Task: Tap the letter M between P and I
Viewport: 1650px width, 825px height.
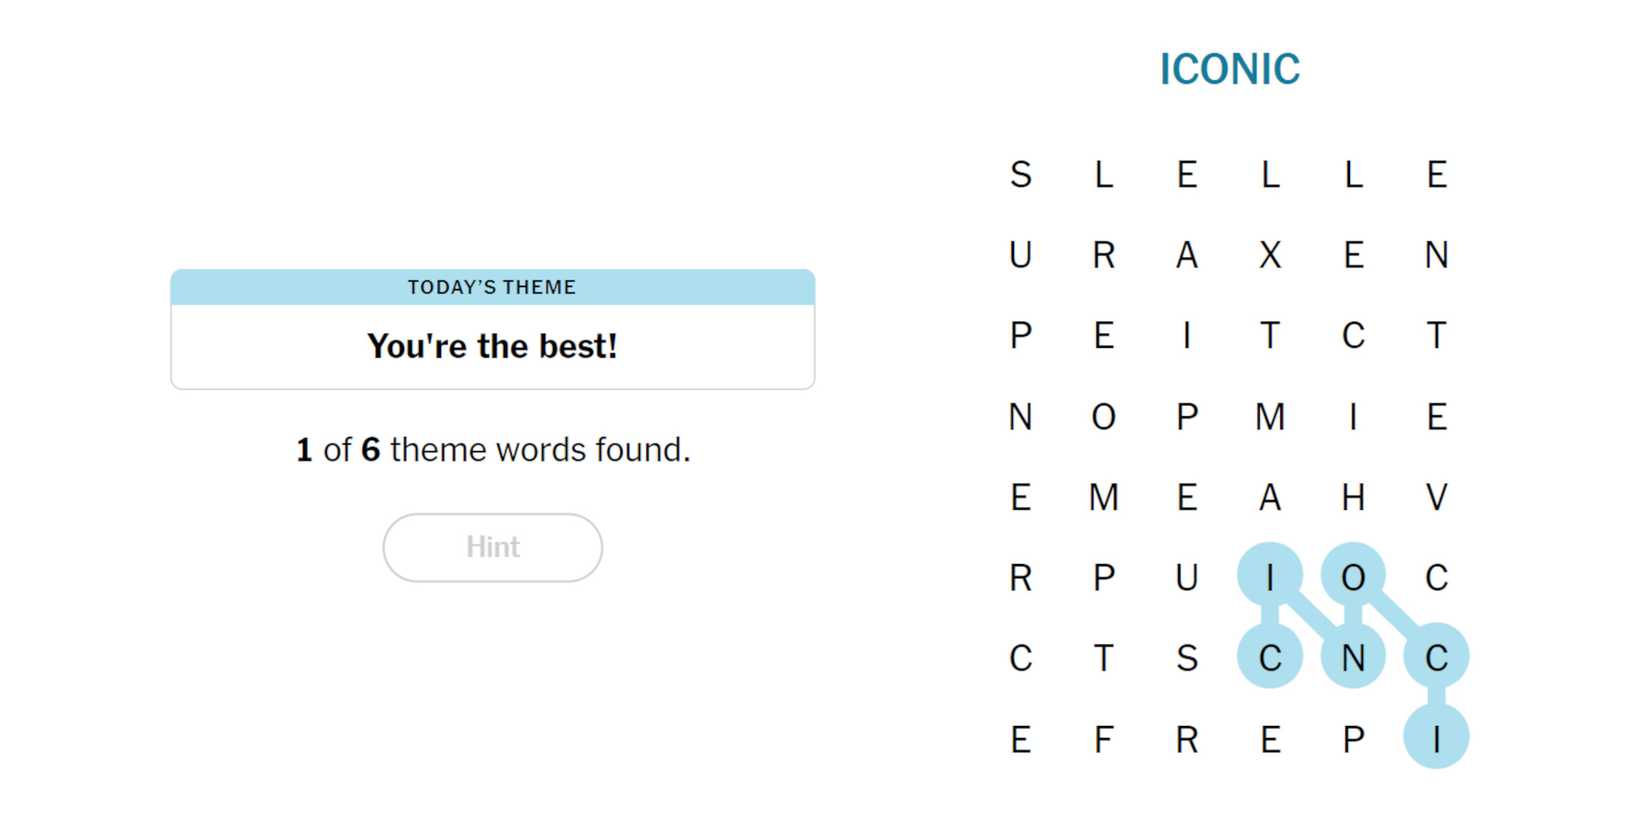Action: coord(1270,416)
